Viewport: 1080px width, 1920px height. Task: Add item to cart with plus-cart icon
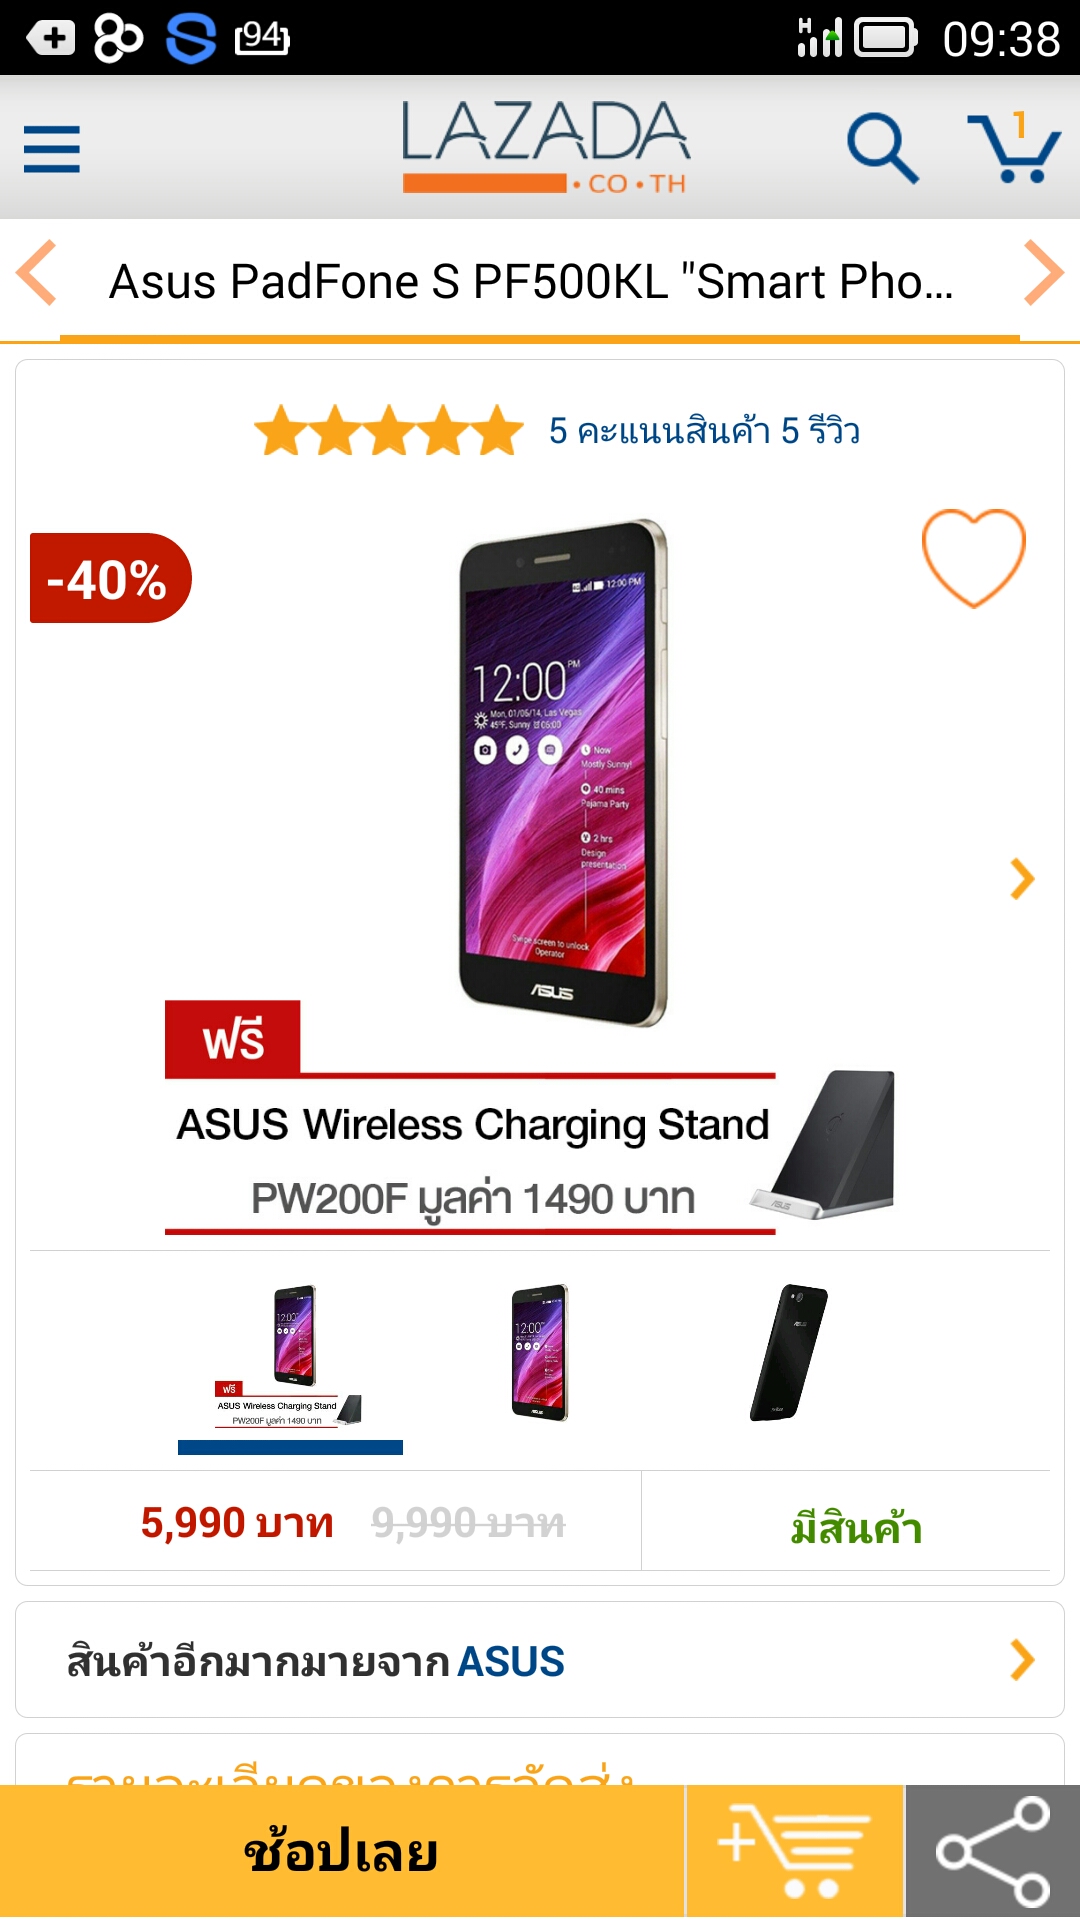click(795, 1851)
